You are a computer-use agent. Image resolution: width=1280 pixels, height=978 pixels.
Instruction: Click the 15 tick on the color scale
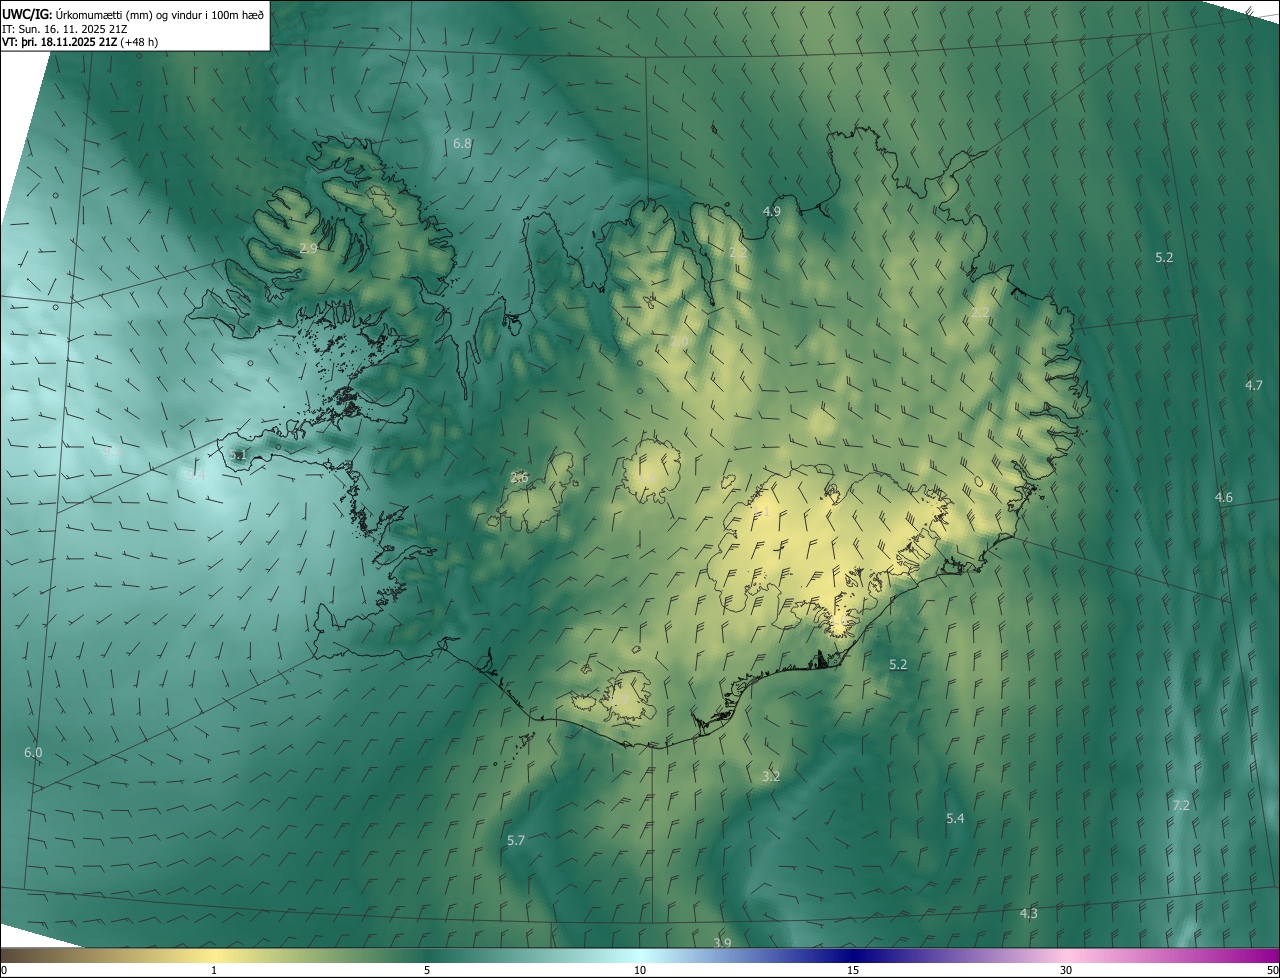853,970
